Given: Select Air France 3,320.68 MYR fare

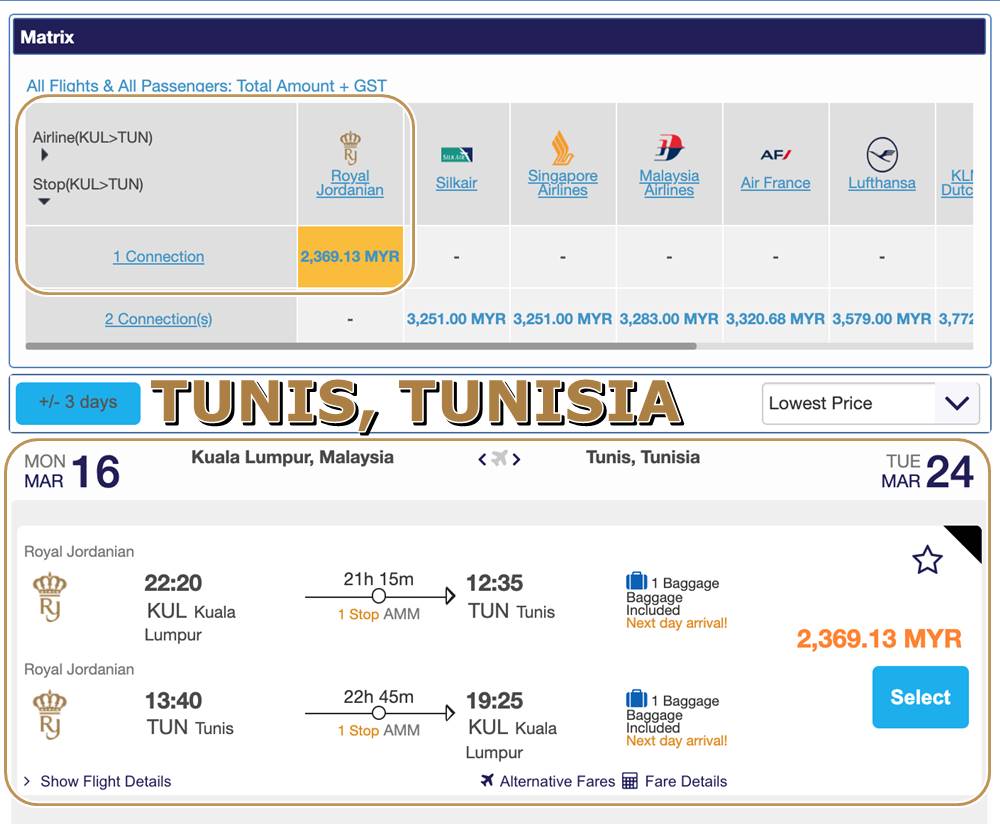Looking at the screenshot, I should pos(776,319).
